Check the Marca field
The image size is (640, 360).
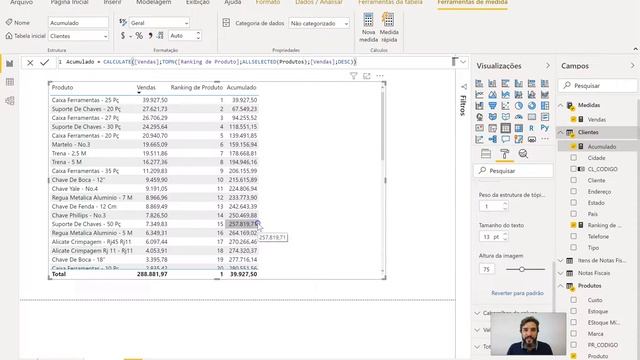(573, 333)
